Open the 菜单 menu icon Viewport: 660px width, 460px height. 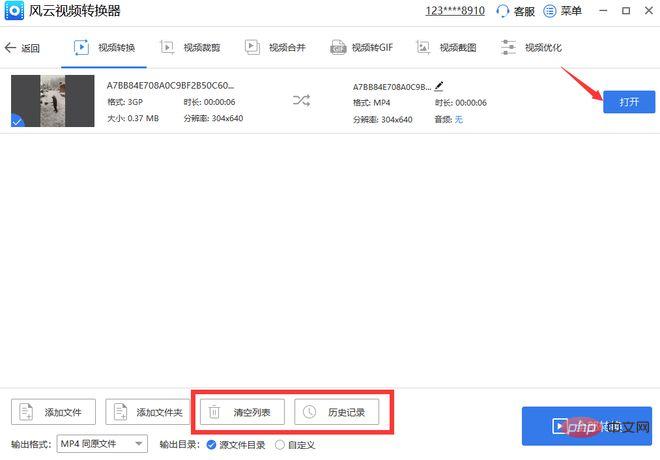[549, 11]
